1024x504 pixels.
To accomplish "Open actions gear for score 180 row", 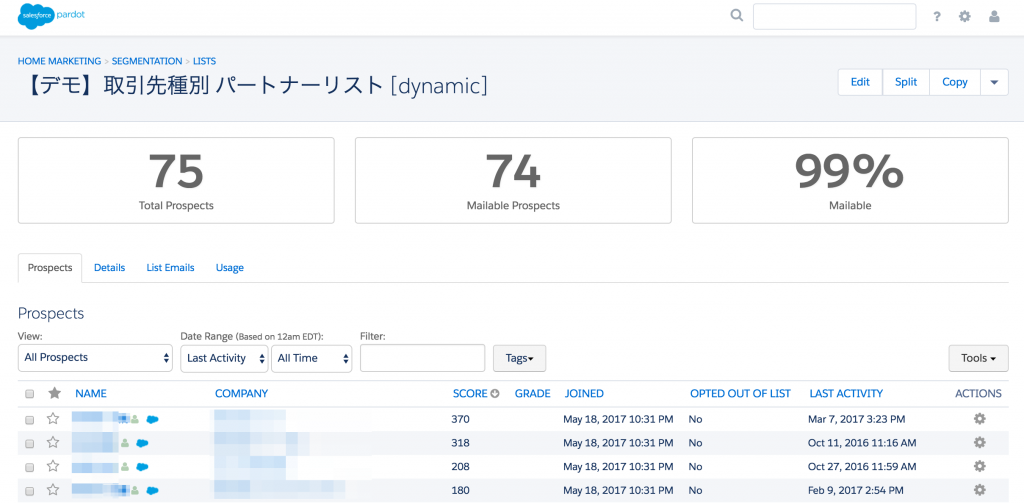I will pos(979,490).
